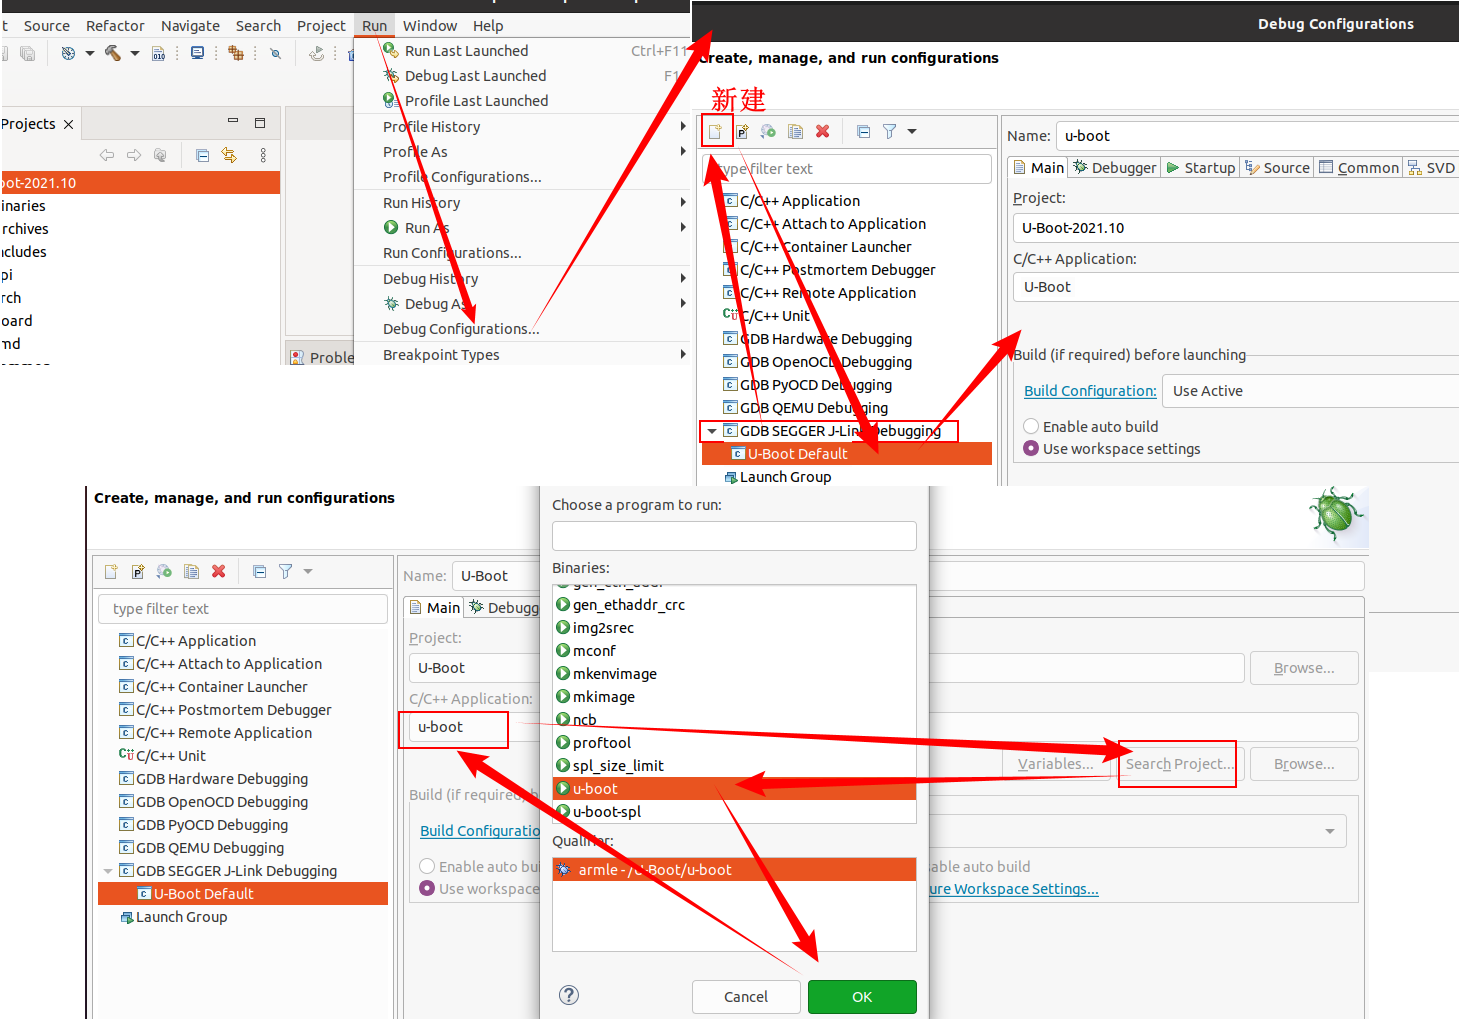Click the build target icon in main toolbar
1459x1019 pixels.
click(68, 53)
